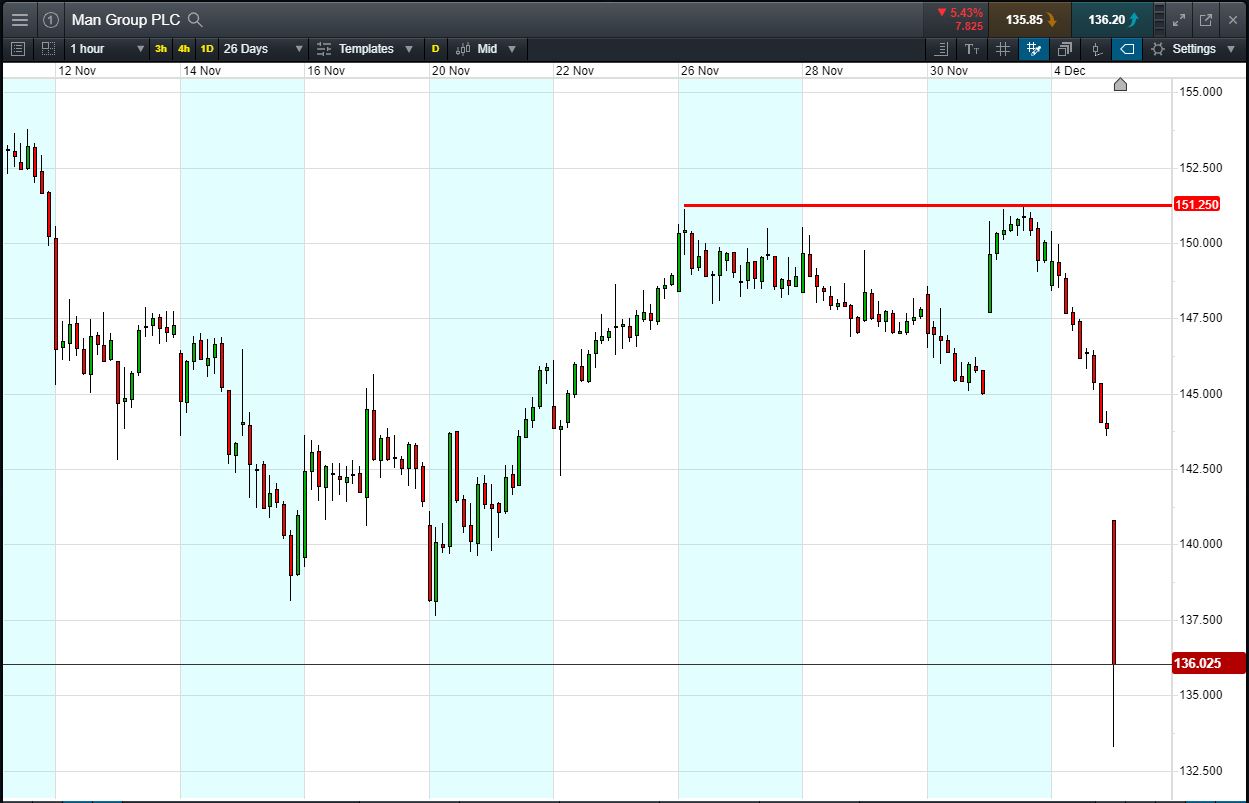Click the dotted-square layout icon
The width and height of the screenshot is (1249, 803).
pyautogui.click(x=48, y=48)
